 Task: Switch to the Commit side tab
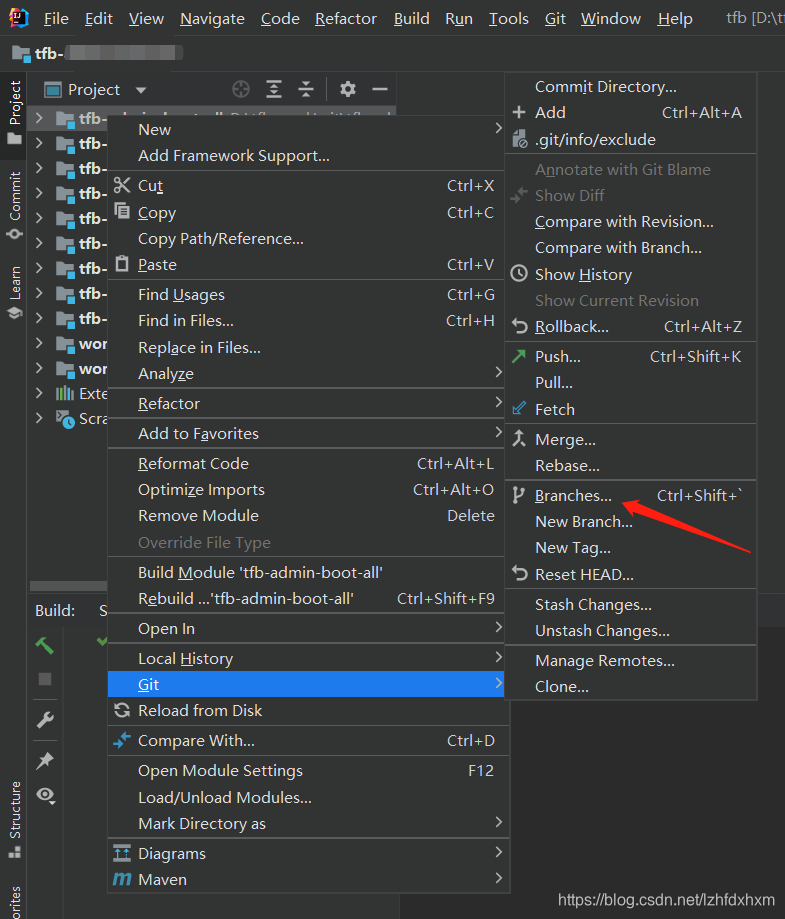pos(15,205)
